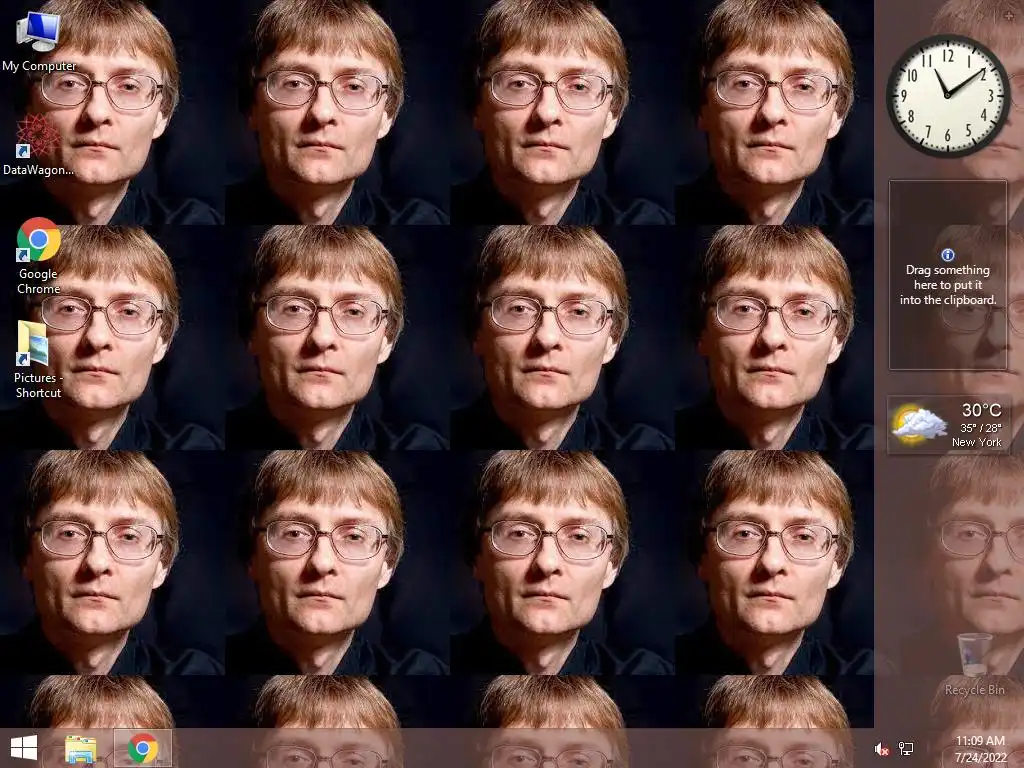Click the 30°C temperature reading
Viewport: 1024px width, 768px height.
pos(981,410)
